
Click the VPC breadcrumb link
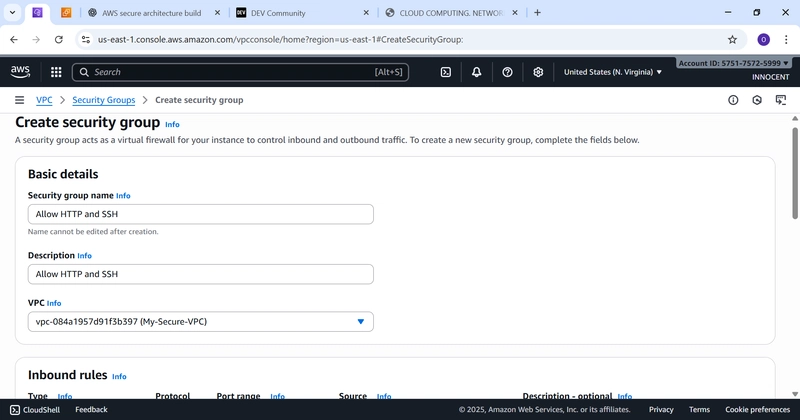pos(44,100)
